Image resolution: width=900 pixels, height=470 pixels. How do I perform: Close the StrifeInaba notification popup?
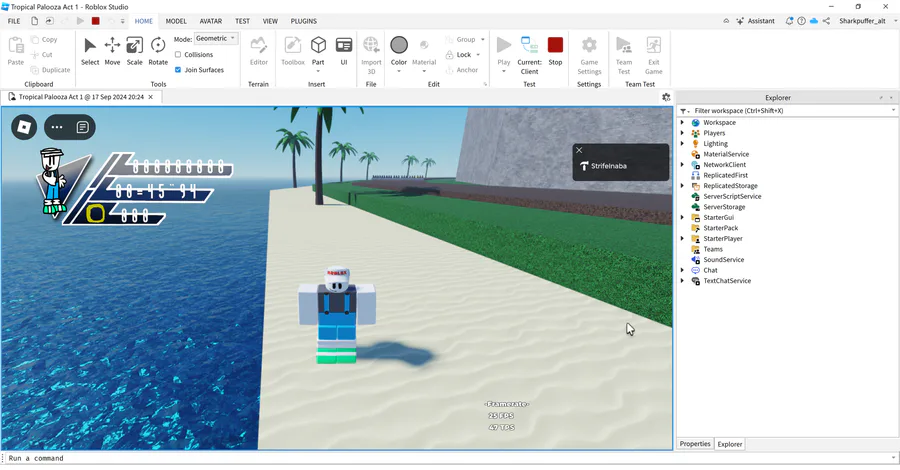pos(579,150)
